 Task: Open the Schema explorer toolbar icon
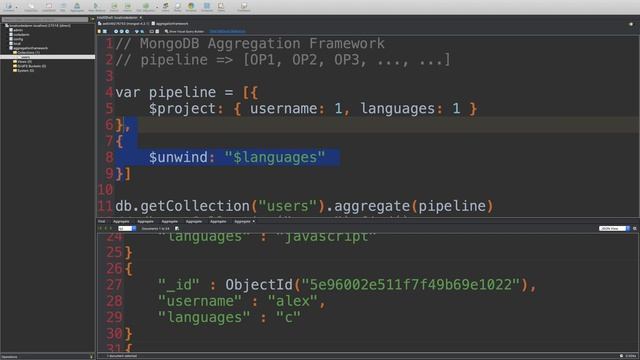[x=191, y=7]
